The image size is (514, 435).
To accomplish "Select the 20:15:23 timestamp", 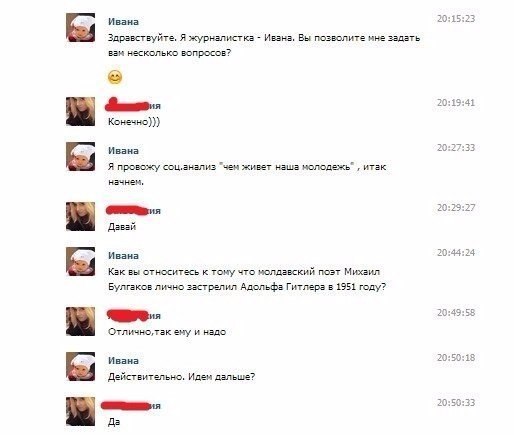I will tap(456, 19).
